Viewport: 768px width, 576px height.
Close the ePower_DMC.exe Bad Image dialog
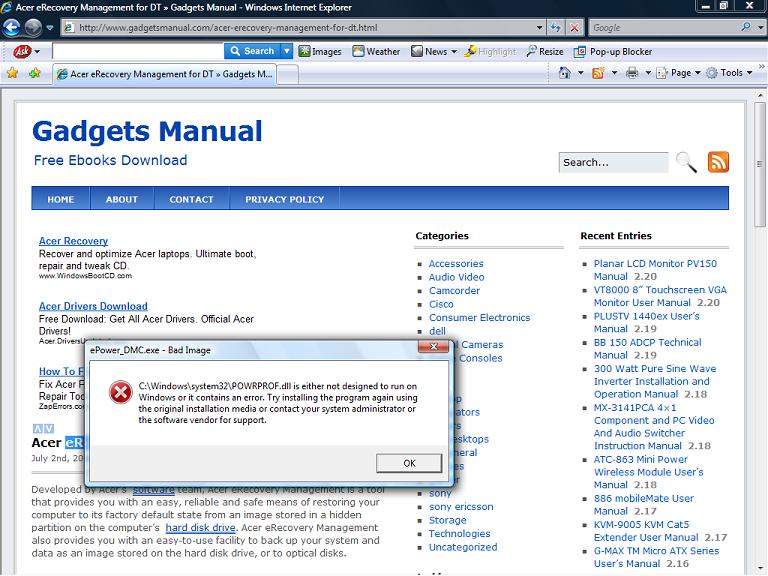(433, 346)
